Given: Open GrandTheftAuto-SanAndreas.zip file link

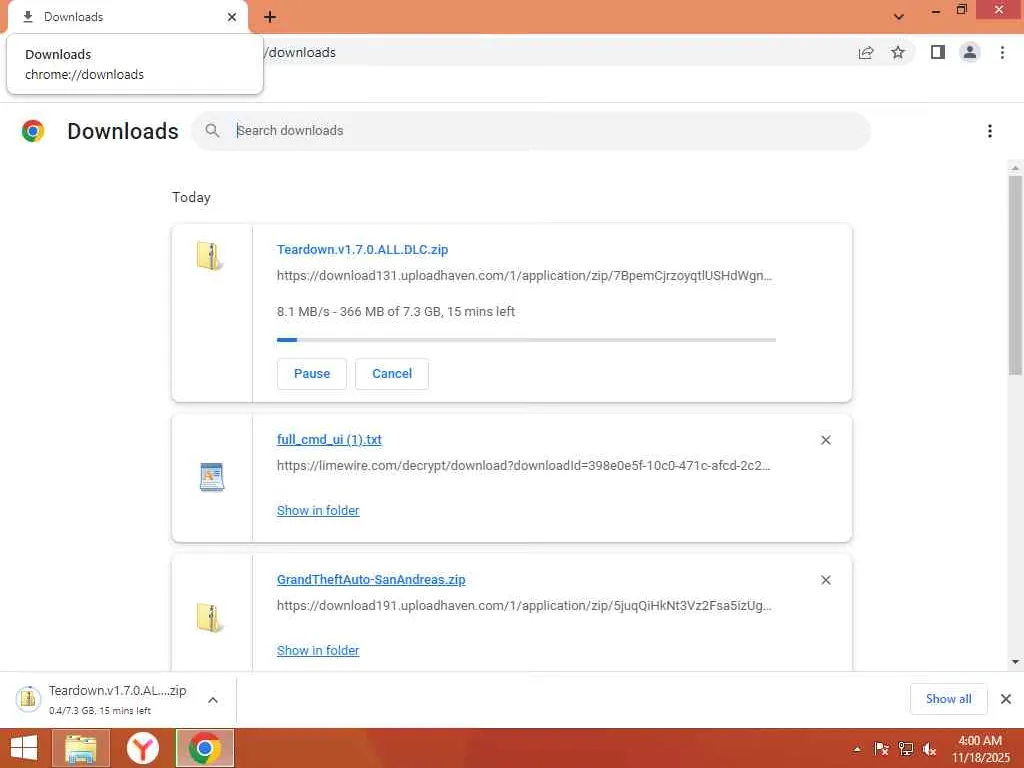Looking at the screenshot, I should pyautogui.click(x=371, y=579).
